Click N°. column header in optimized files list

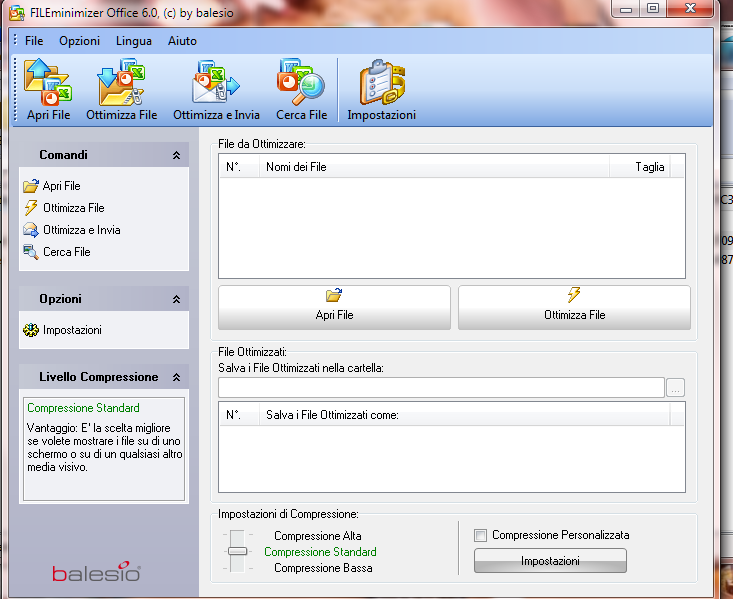pos(239,415)
